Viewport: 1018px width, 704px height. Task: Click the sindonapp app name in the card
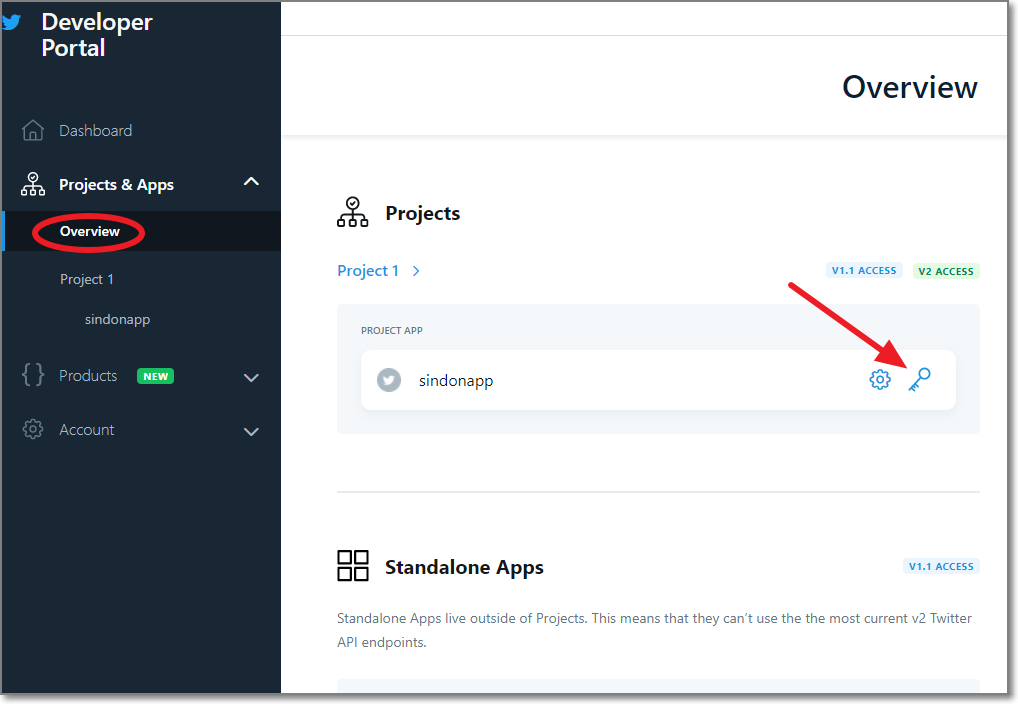[456, 381]
